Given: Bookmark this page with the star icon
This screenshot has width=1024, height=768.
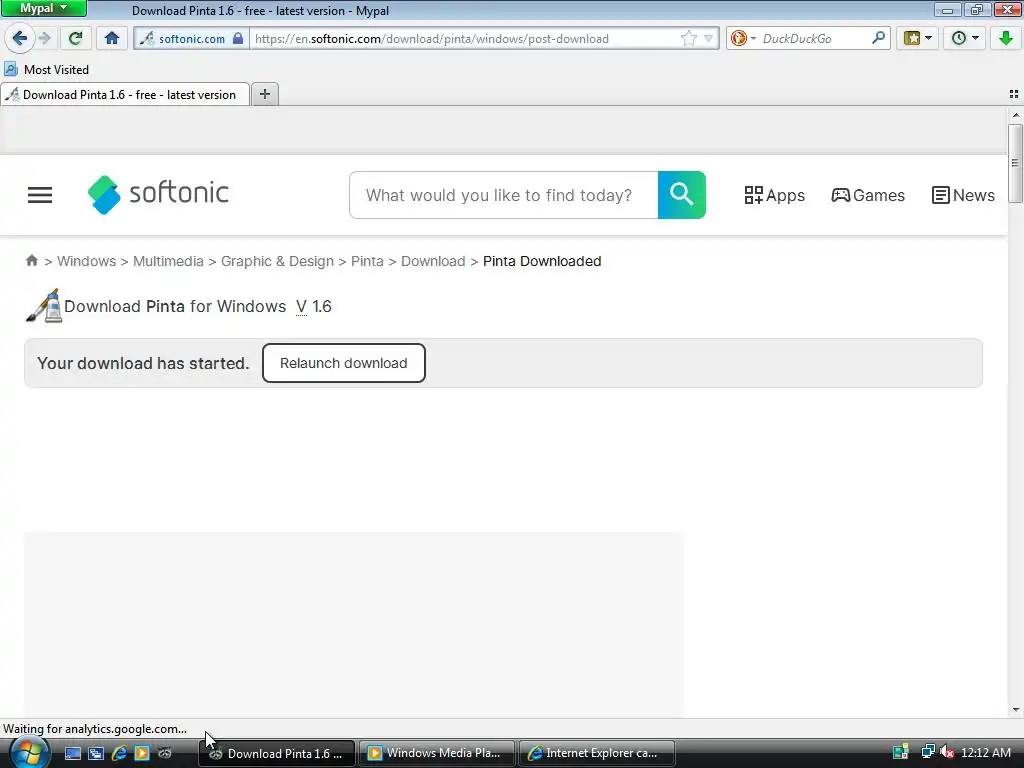Looking at the screenshot, I should click(x=688, y=39).
